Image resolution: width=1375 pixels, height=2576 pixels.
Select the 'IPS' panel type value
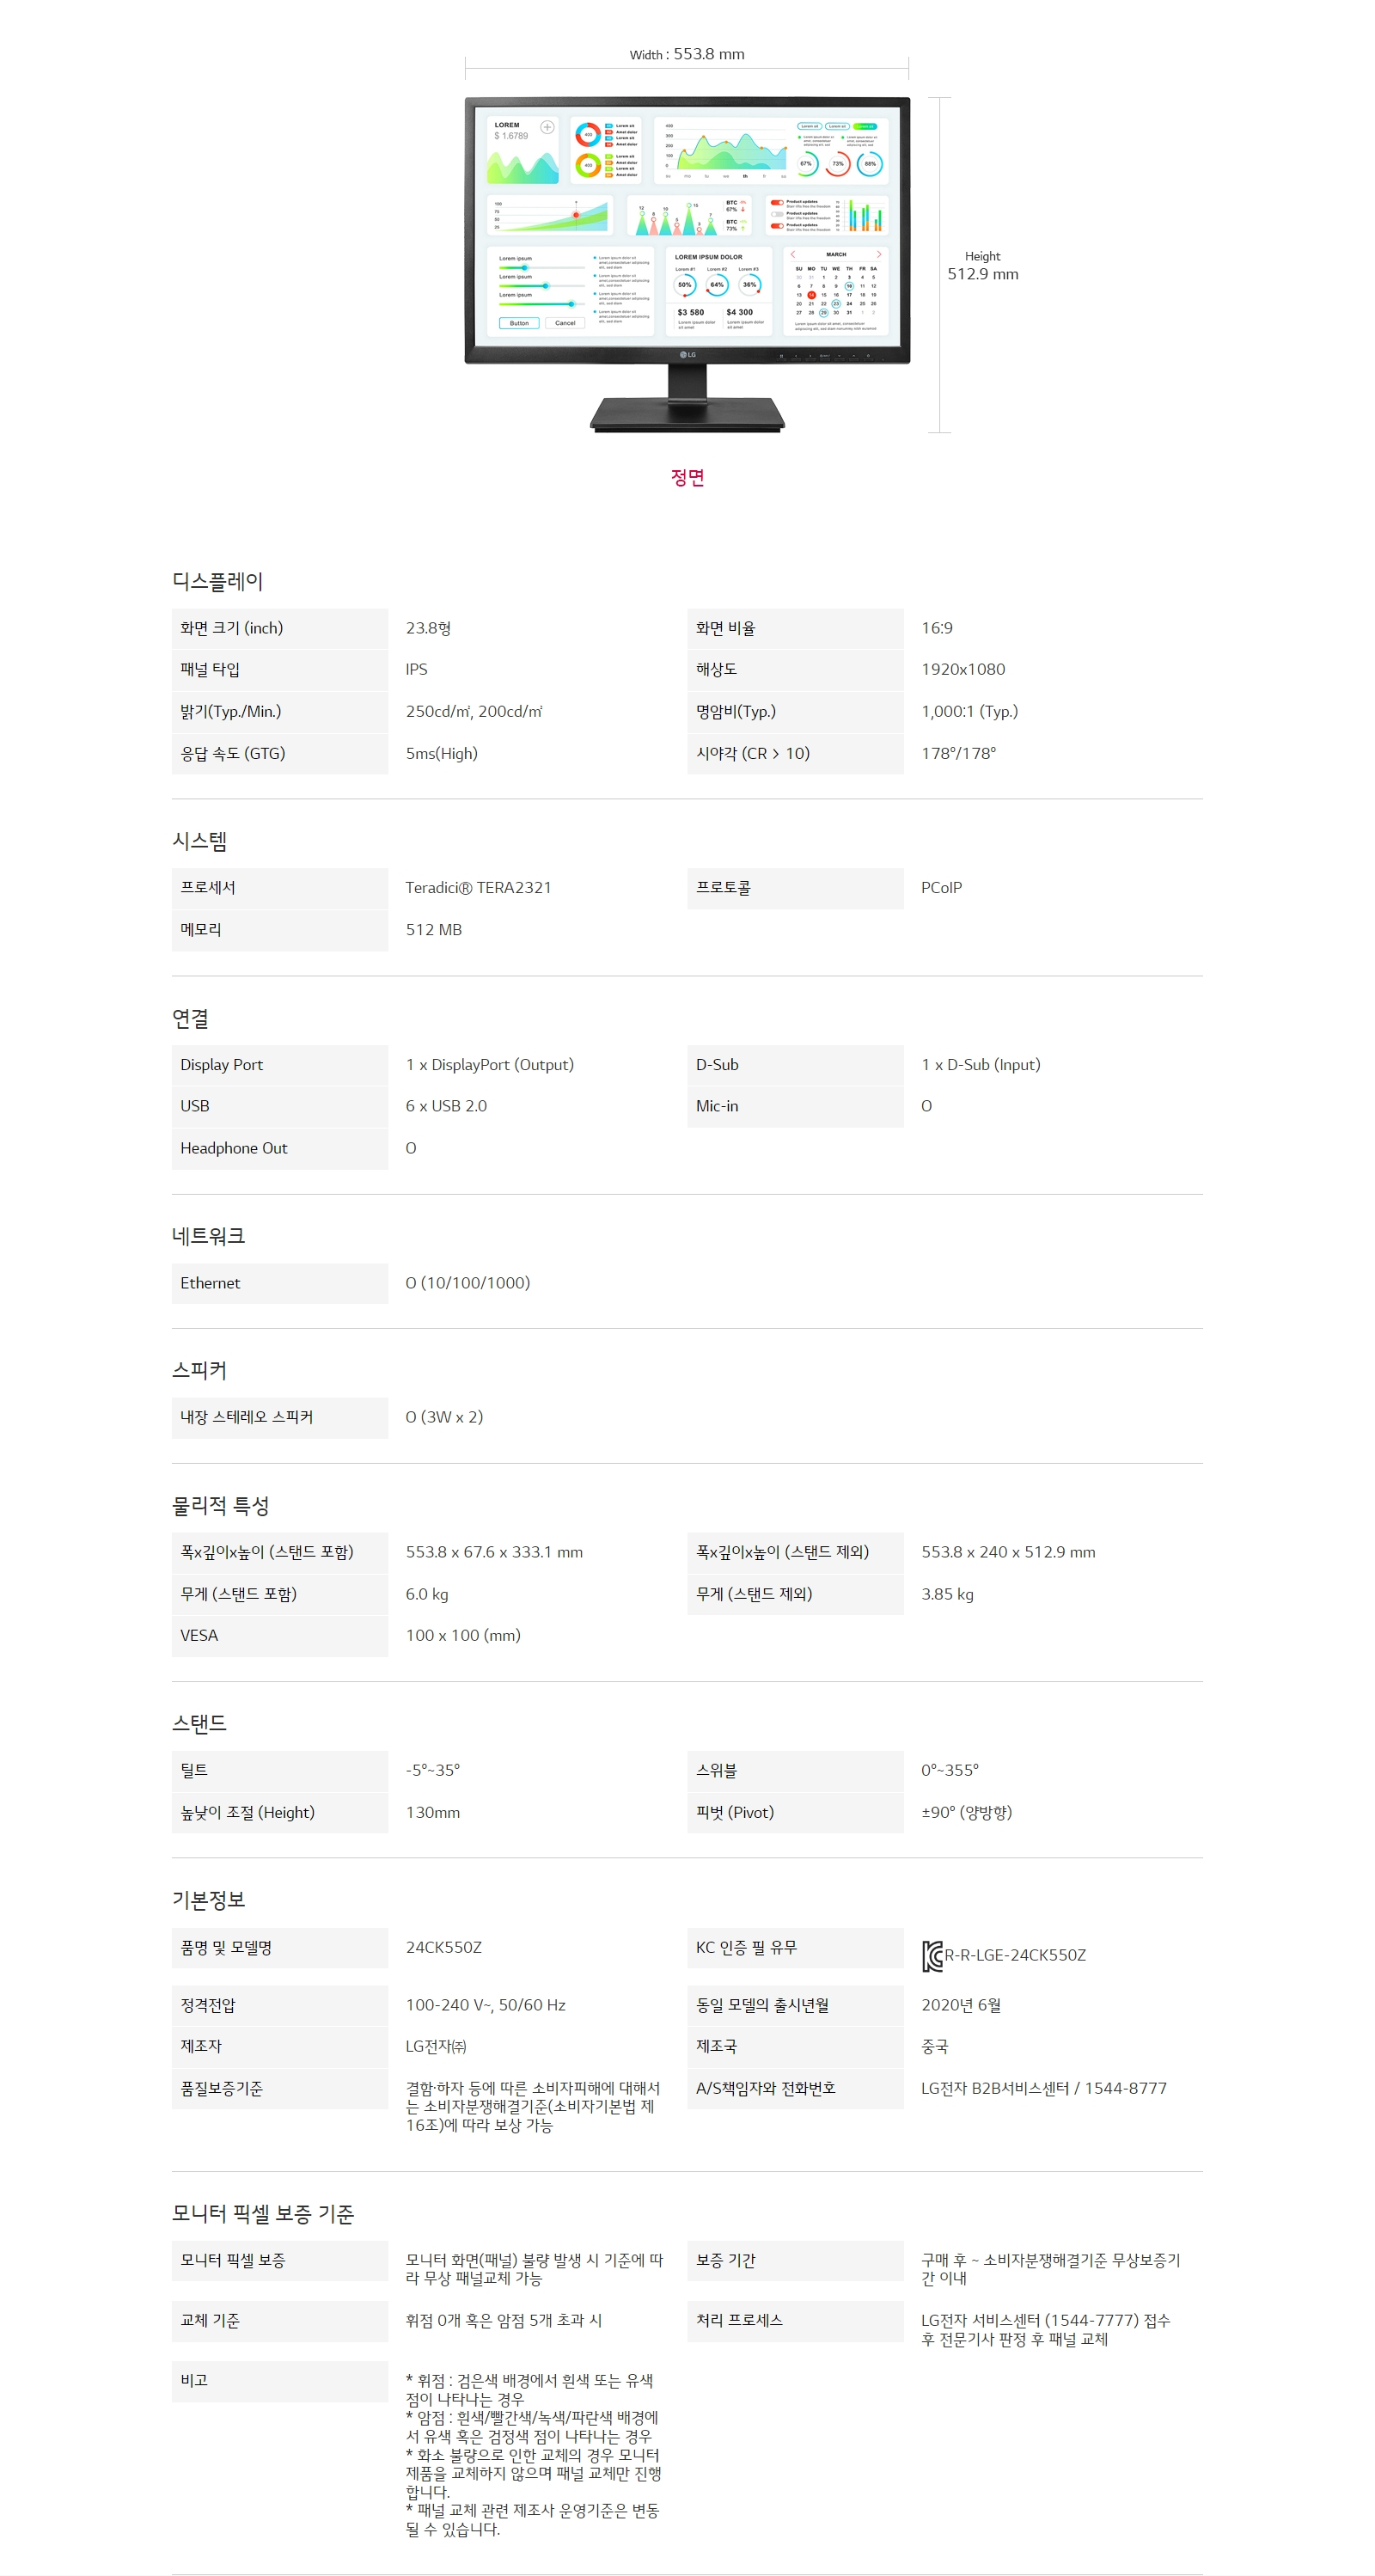(416, 669)
